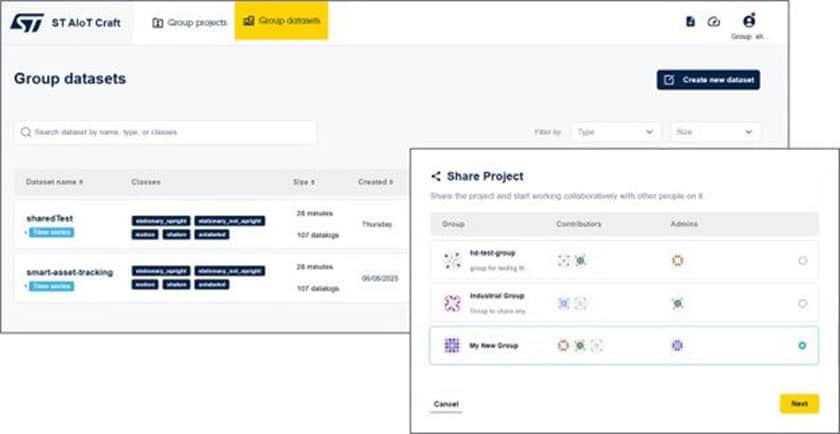The image size is (840, 434).
Task: Select the My New Group radio button
Action: (802, 346)
